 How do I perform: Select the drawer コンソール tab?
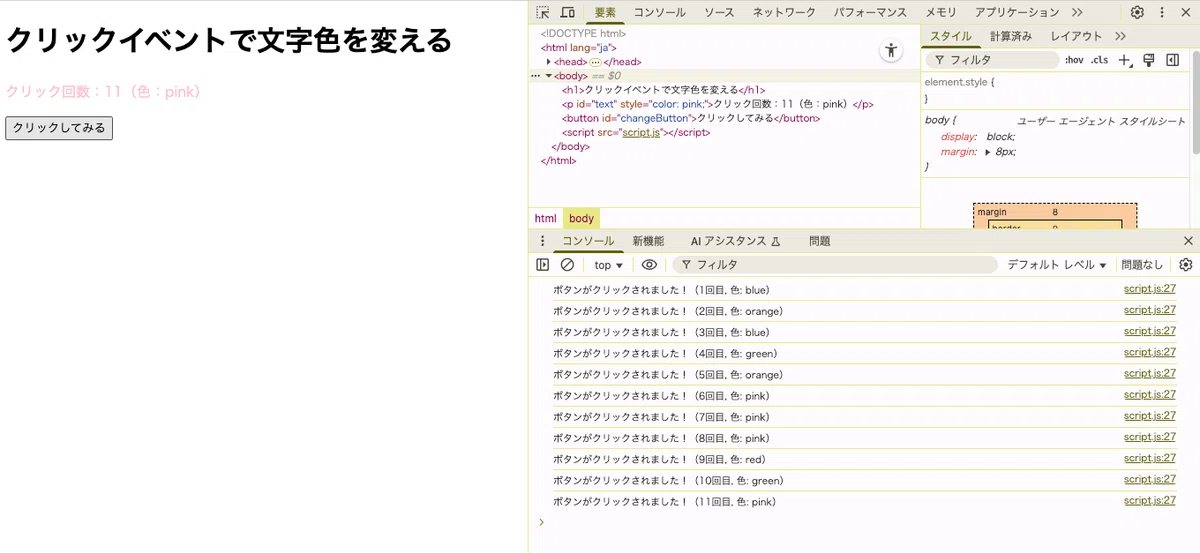(588, 241)
